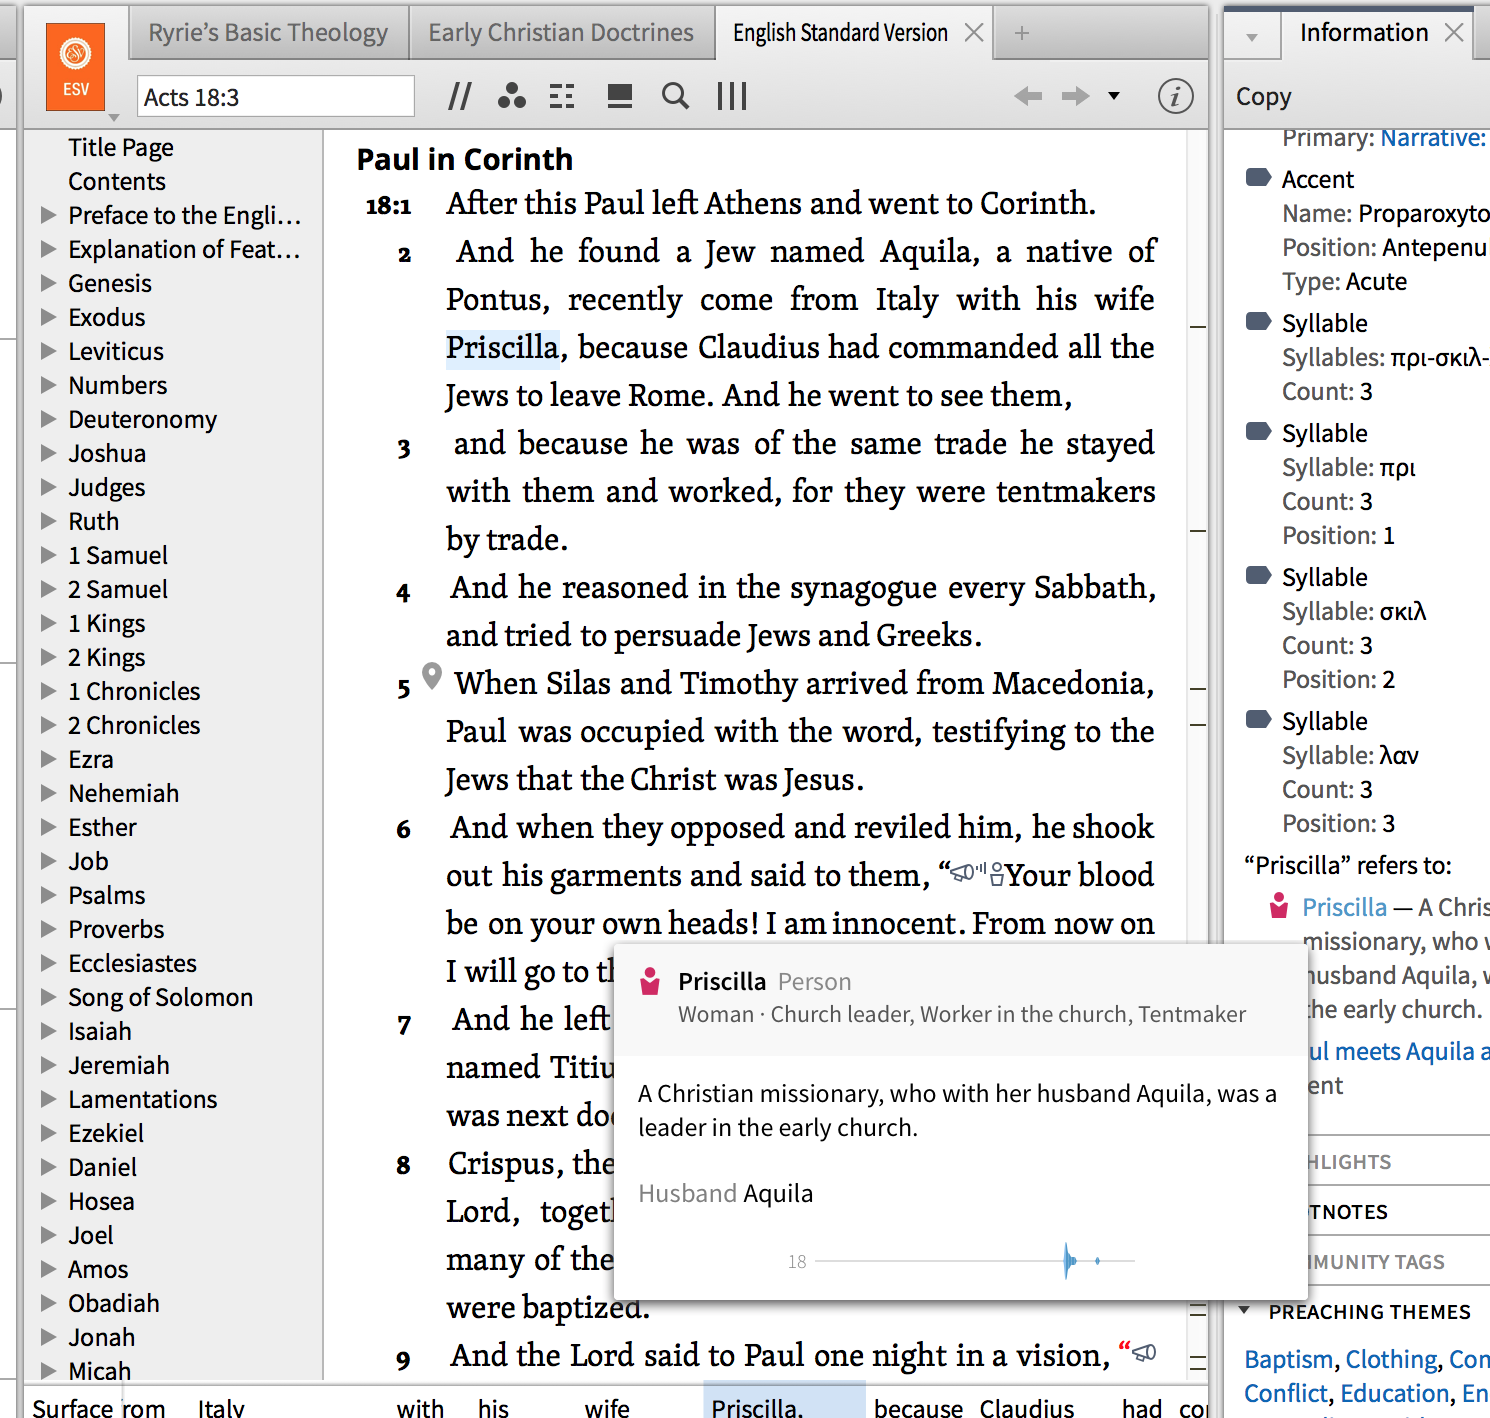Select Contents in the sidebar list
The width and height of the screenshot is (1490, 1418).
click(117, 181)
